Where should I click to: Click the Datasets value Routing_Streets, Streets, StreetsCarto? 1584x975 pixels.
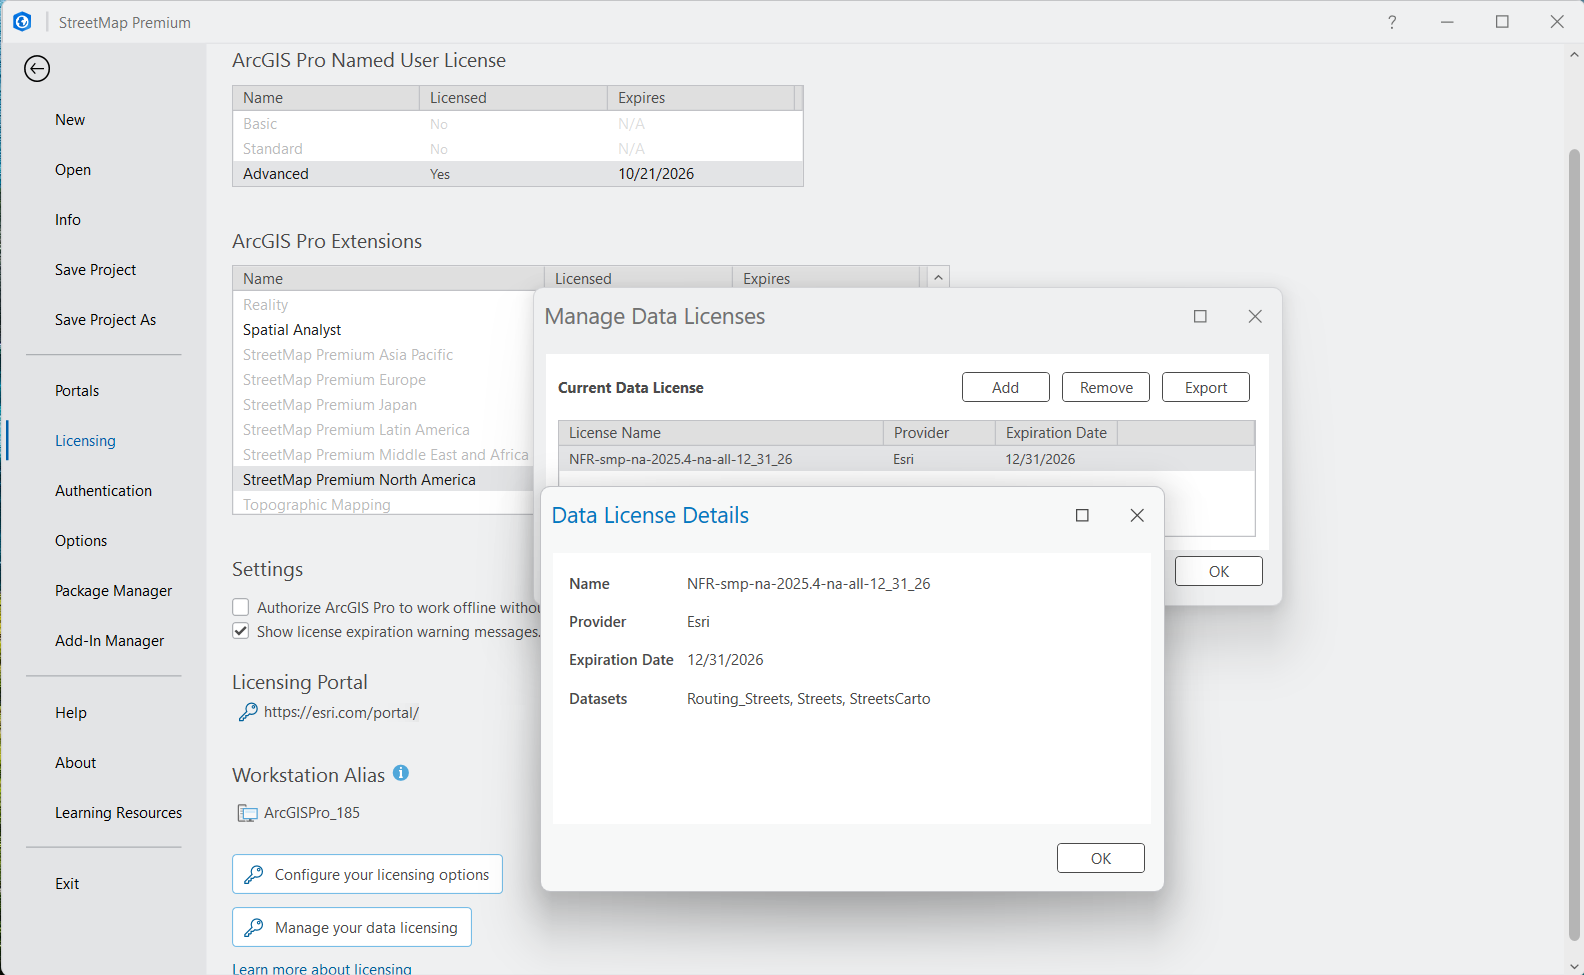[x=808, y=699]
